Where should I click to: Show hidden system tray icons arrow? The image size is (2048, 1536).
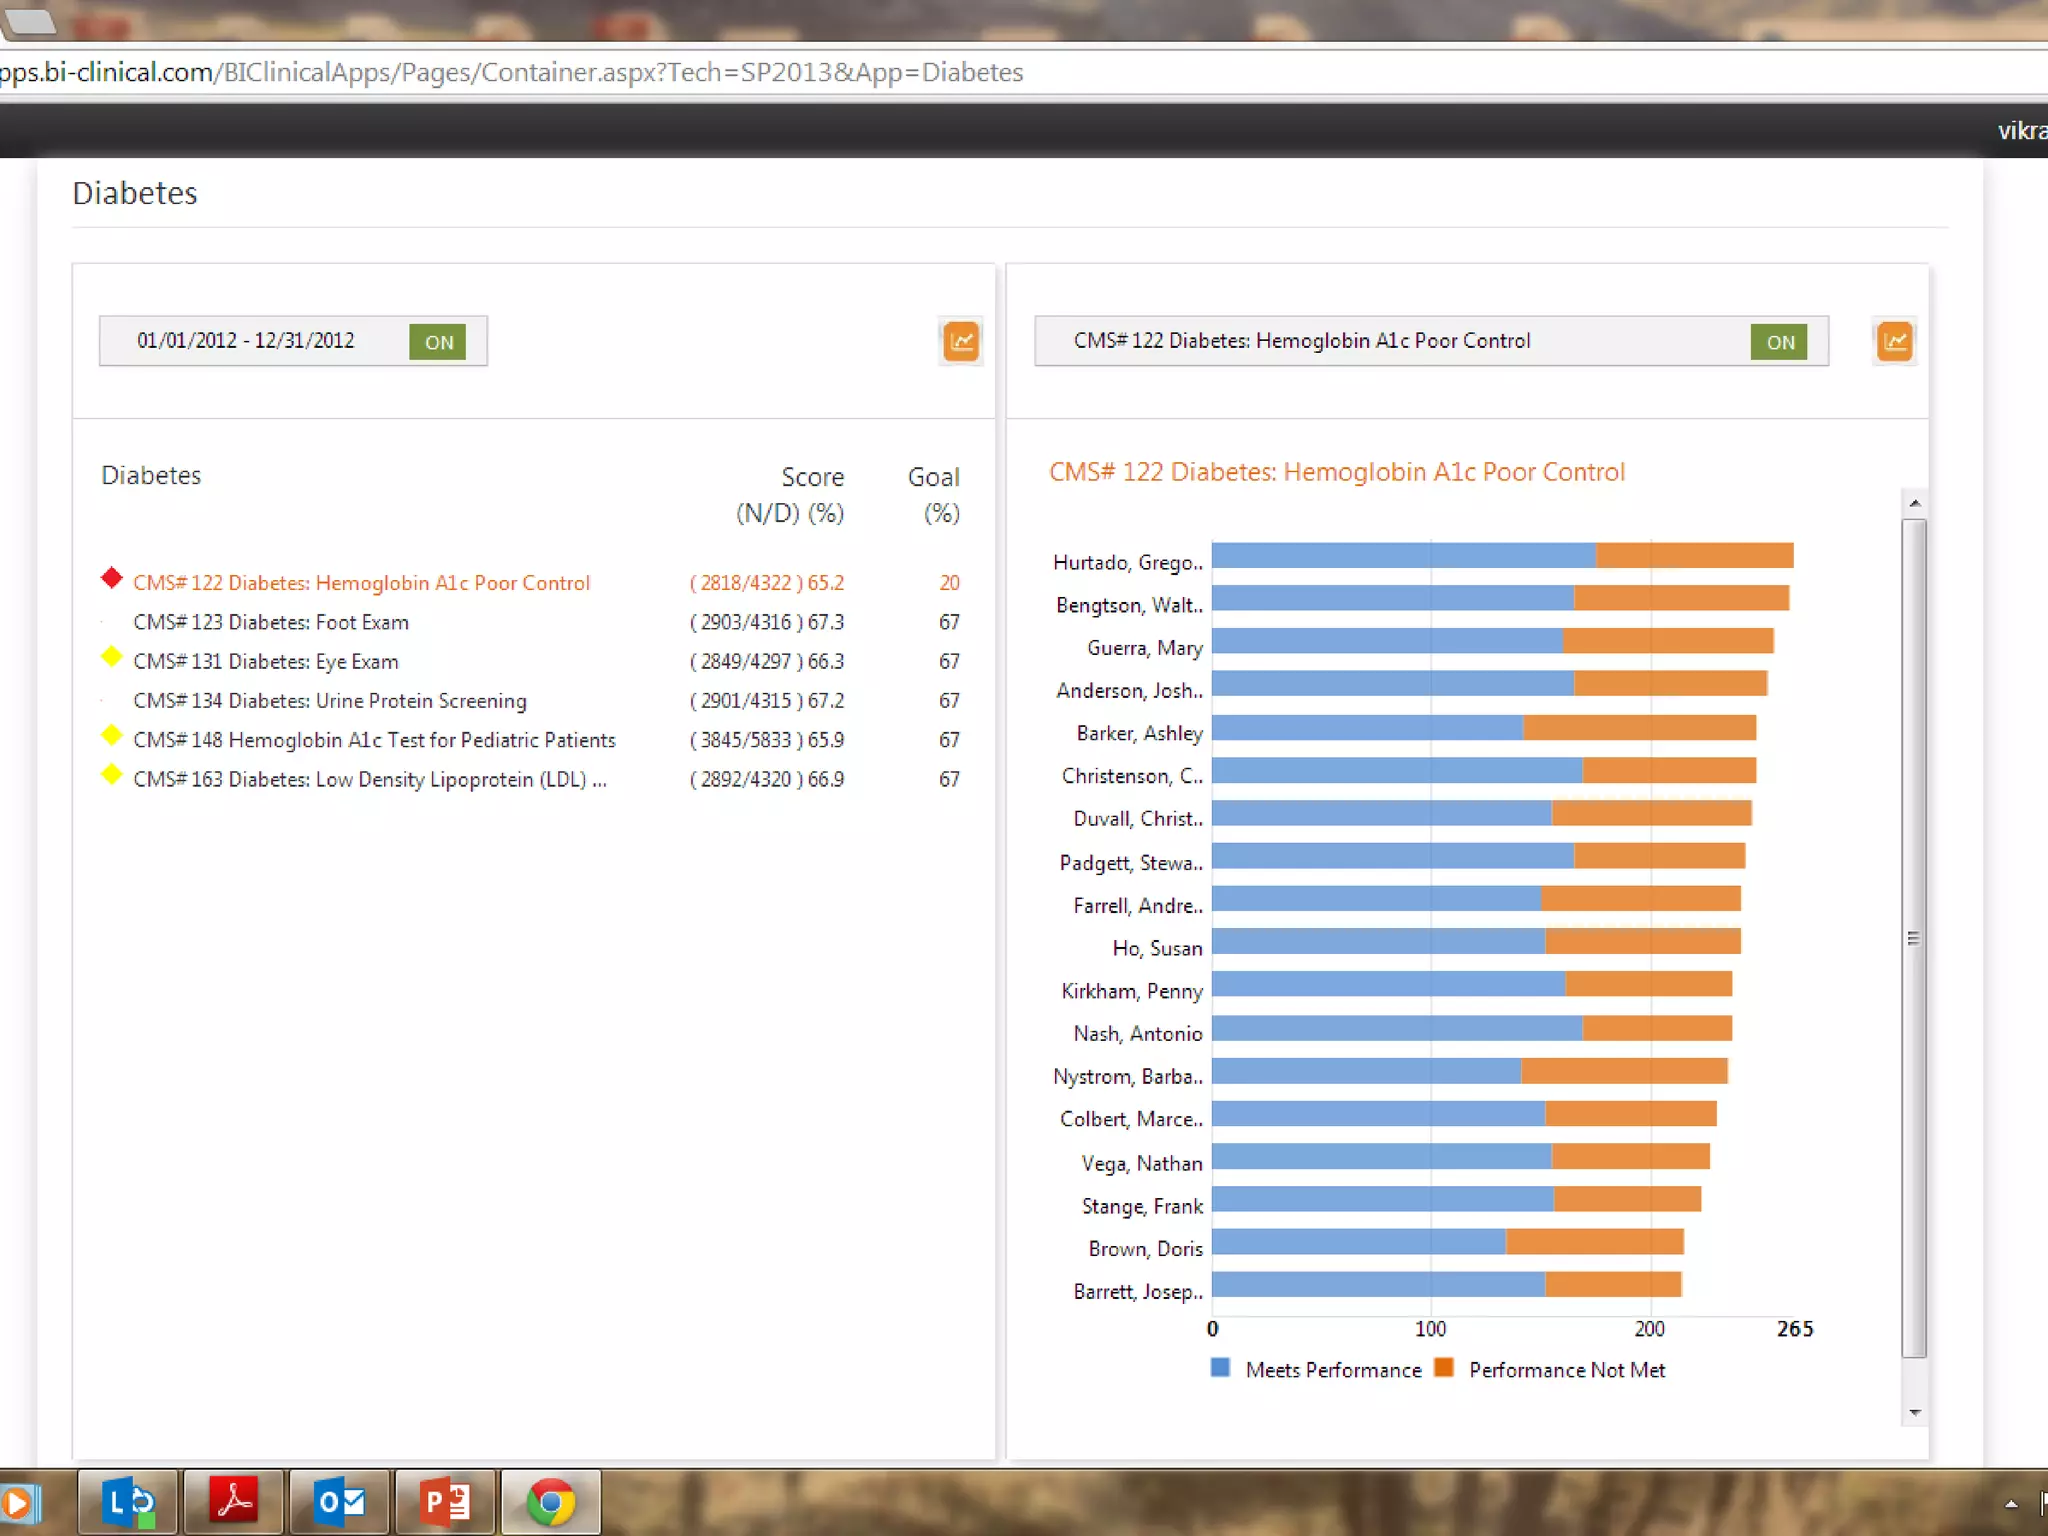point(2011,1504)
